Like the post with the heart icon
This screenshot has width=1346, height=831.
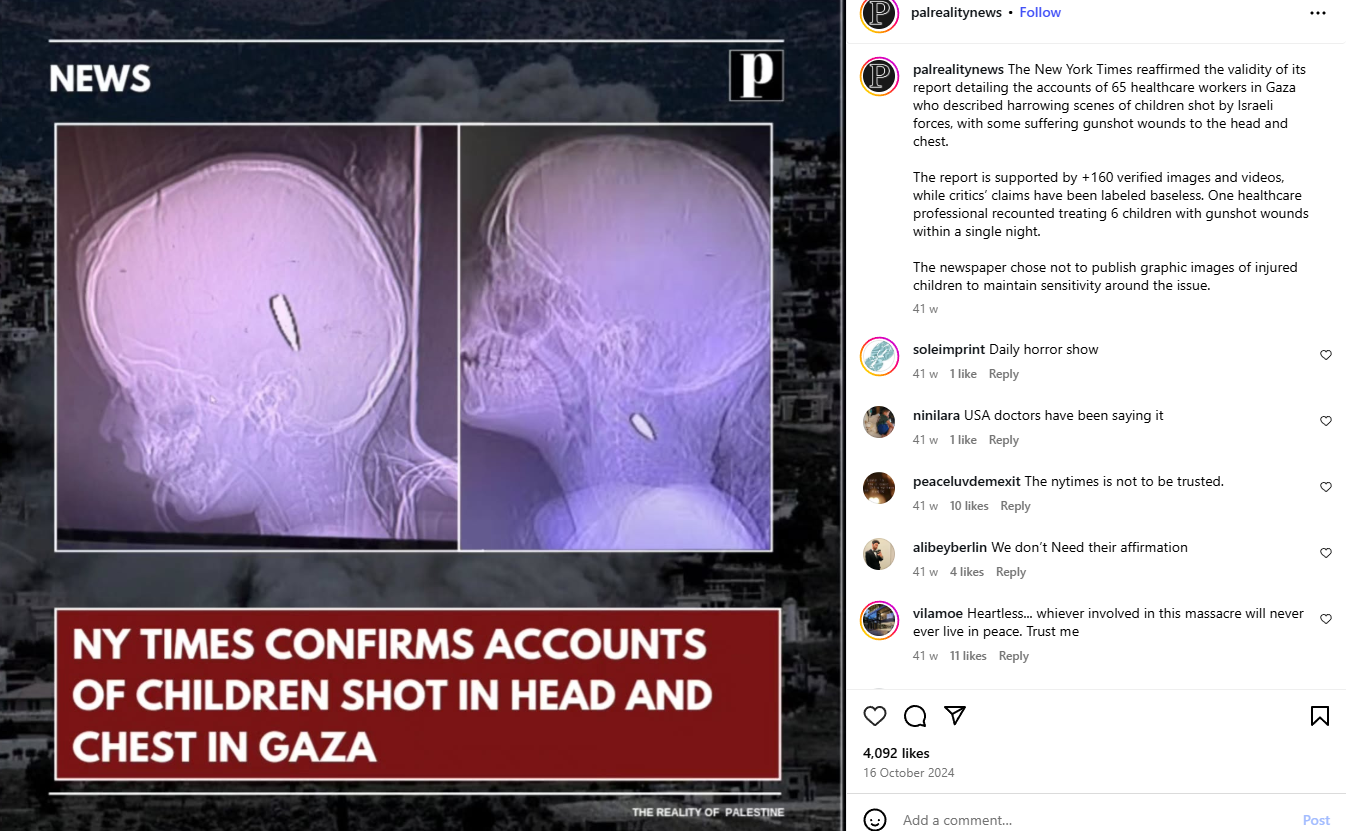[x=875, y=716]
